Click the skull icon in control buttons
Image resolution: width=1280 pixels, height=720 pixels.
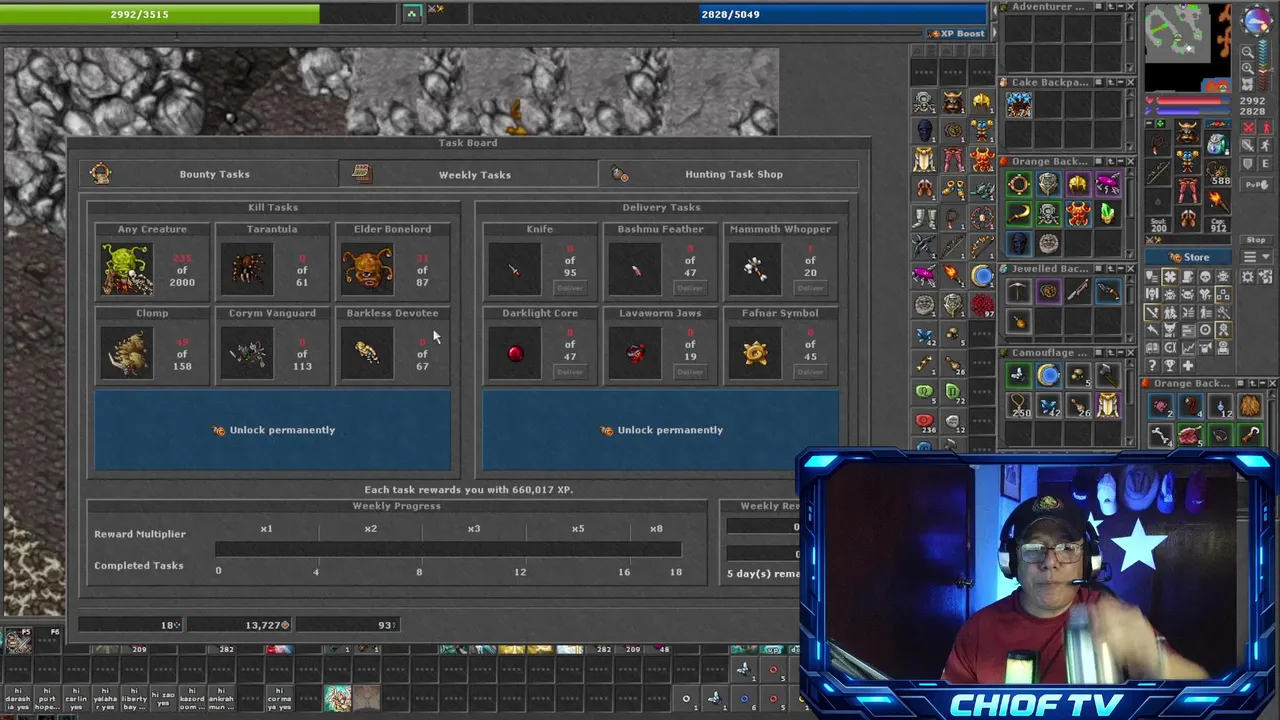[x=1204, y=276]
